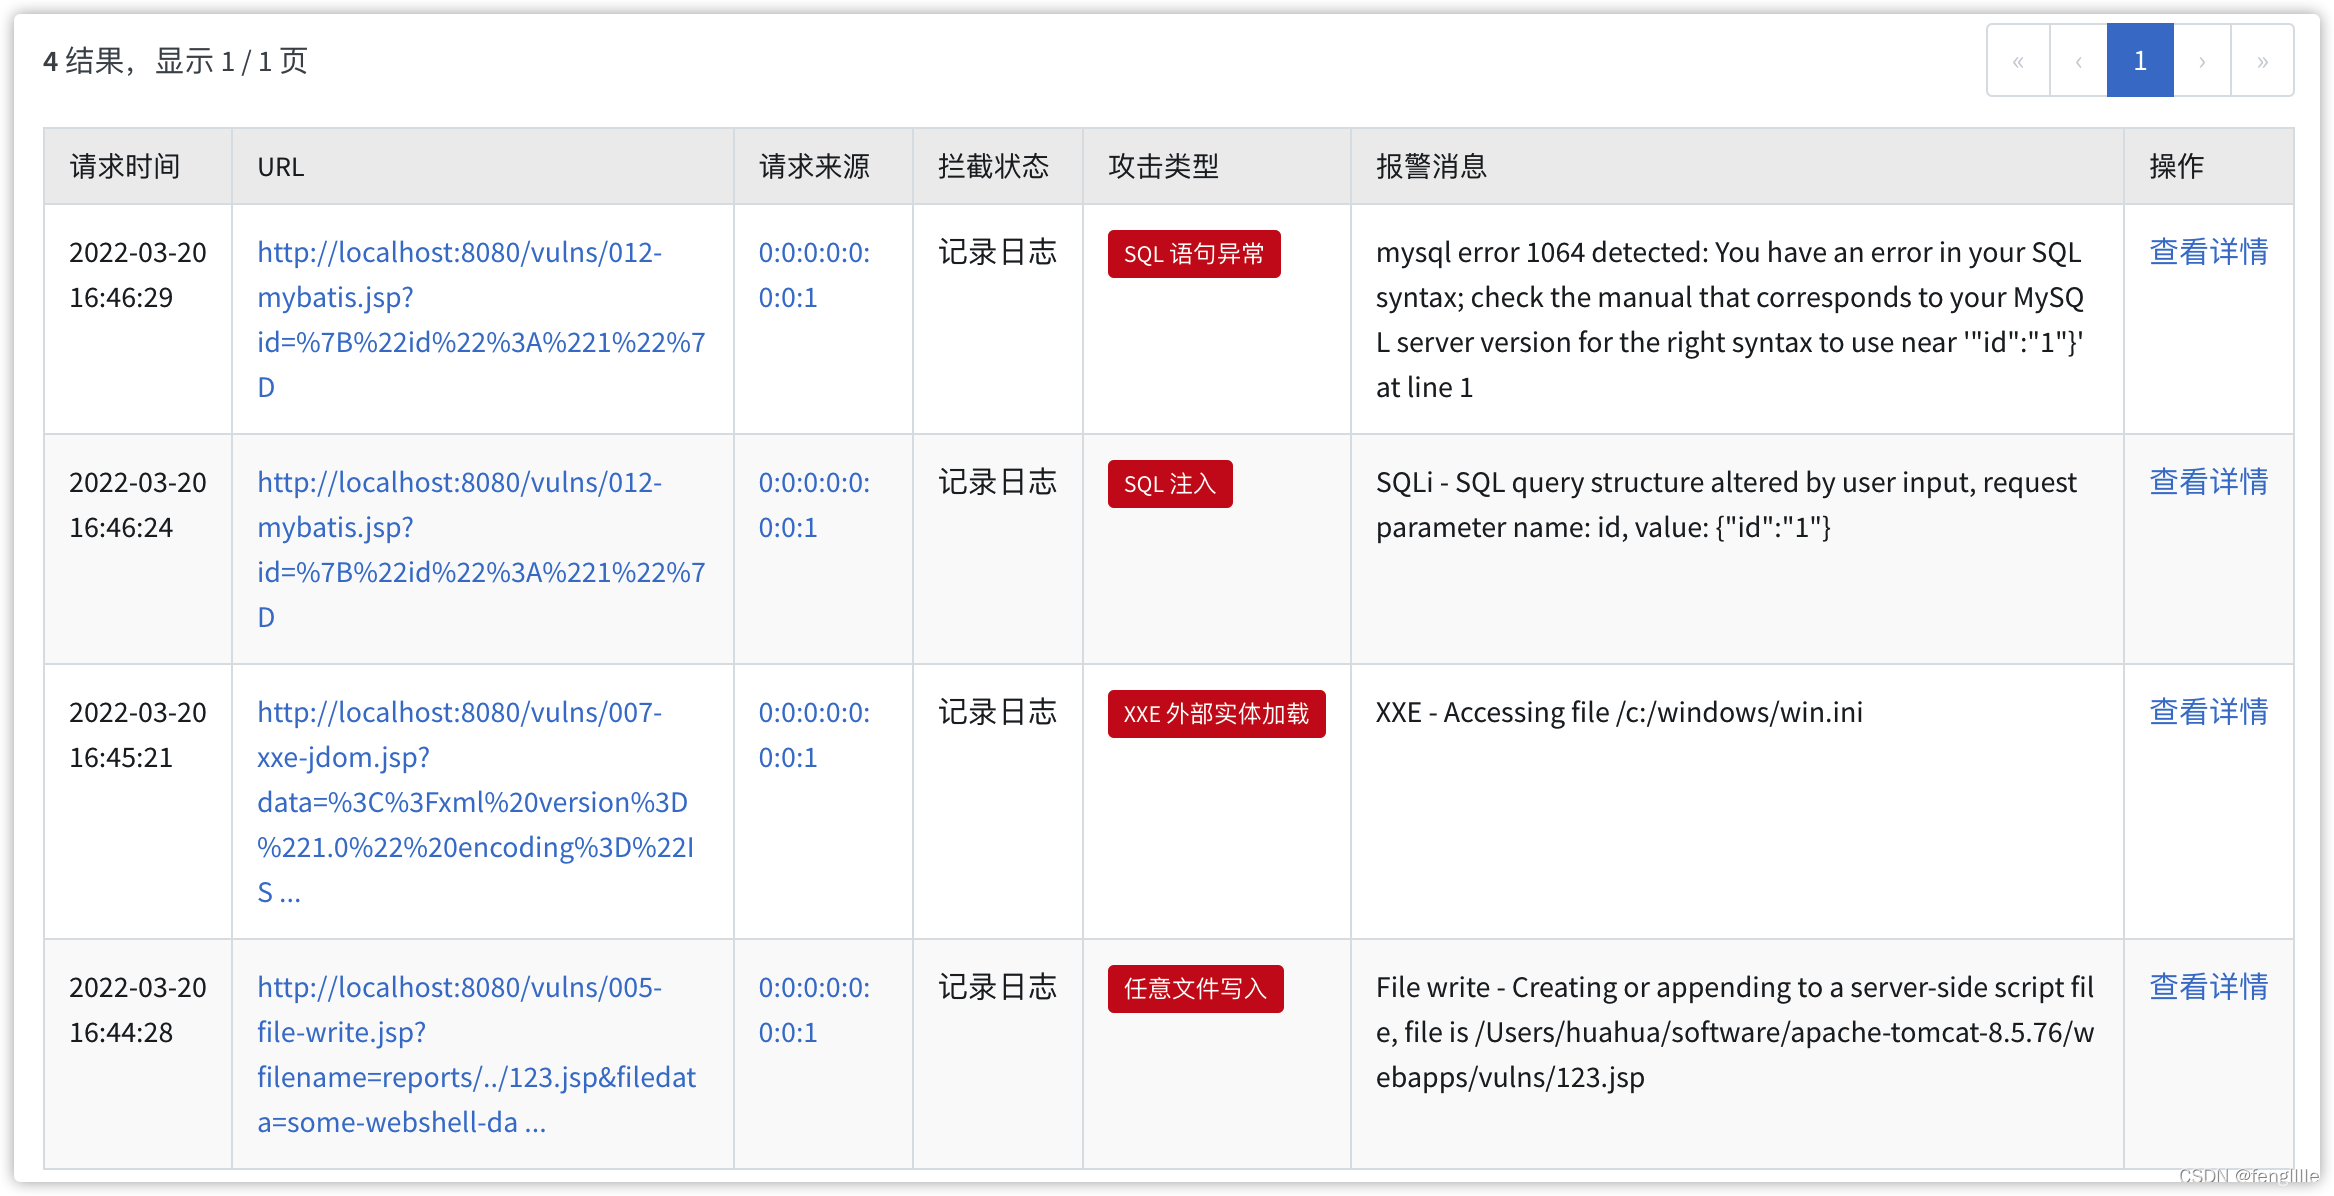Open the 012-mybatis.jsp URL at 16:46:29
The image size is (2334, 1196).
click(480, 319)
